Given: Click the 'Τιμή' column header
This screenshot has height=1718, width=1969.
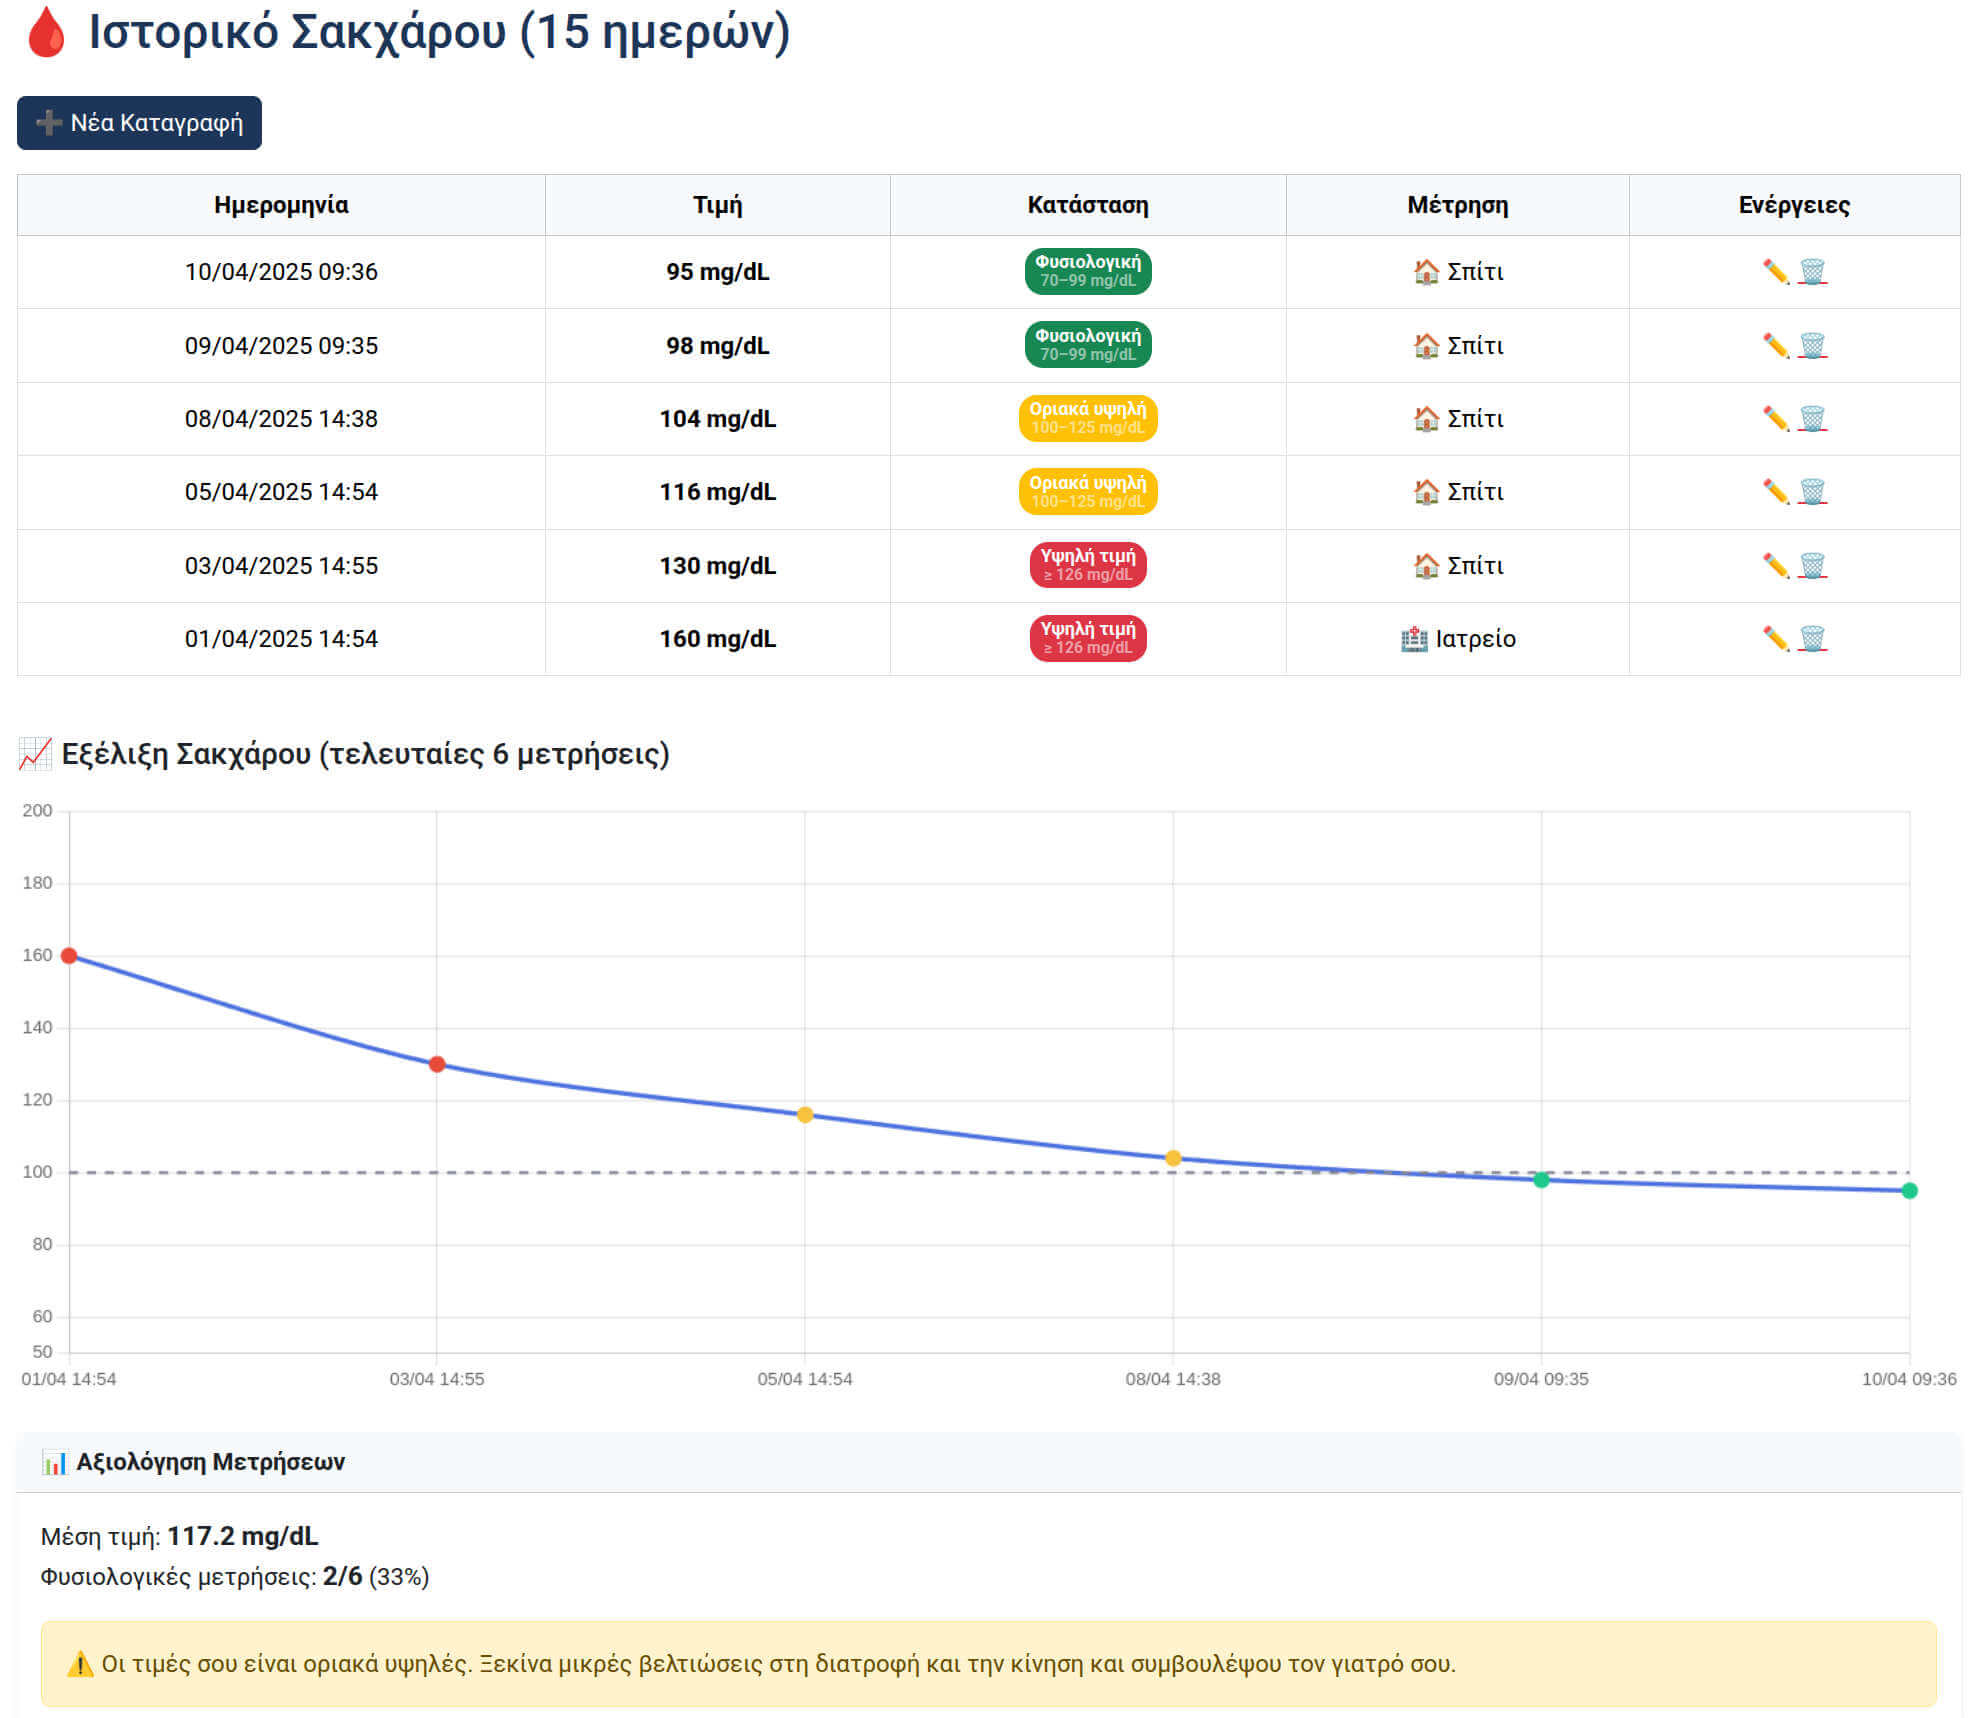Looking at the screenshot, I should pyautogui.click(x=717, y=205).
